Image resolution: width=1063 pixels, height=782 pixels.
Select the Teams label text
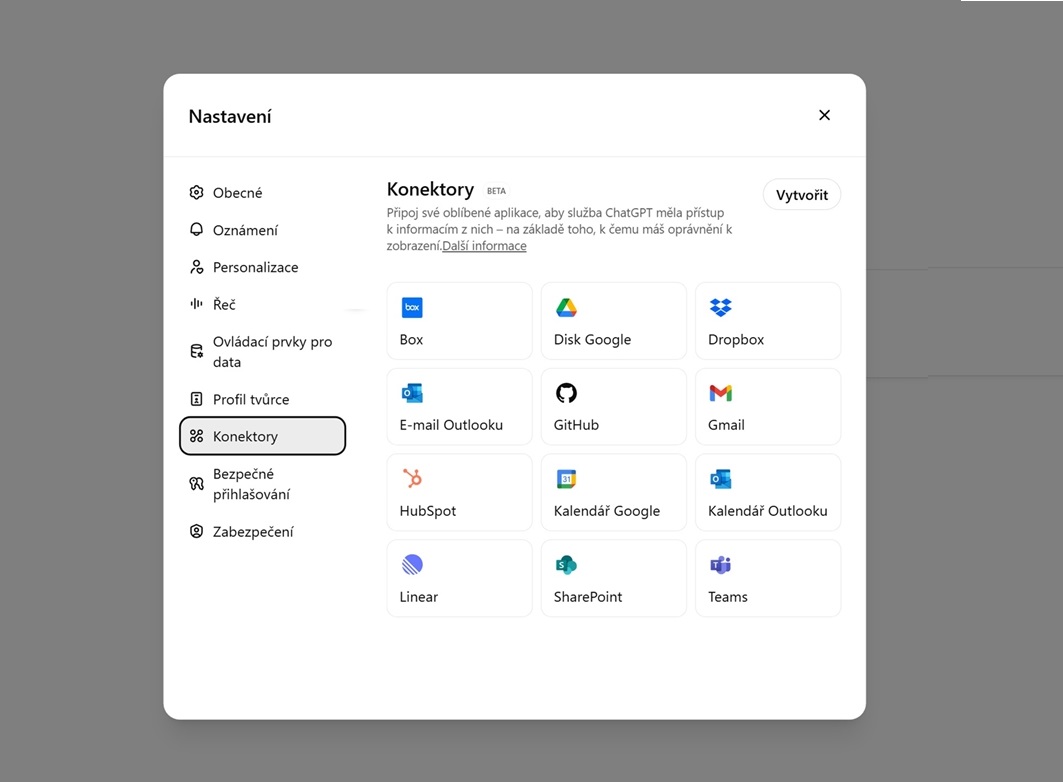coord(728,597)
